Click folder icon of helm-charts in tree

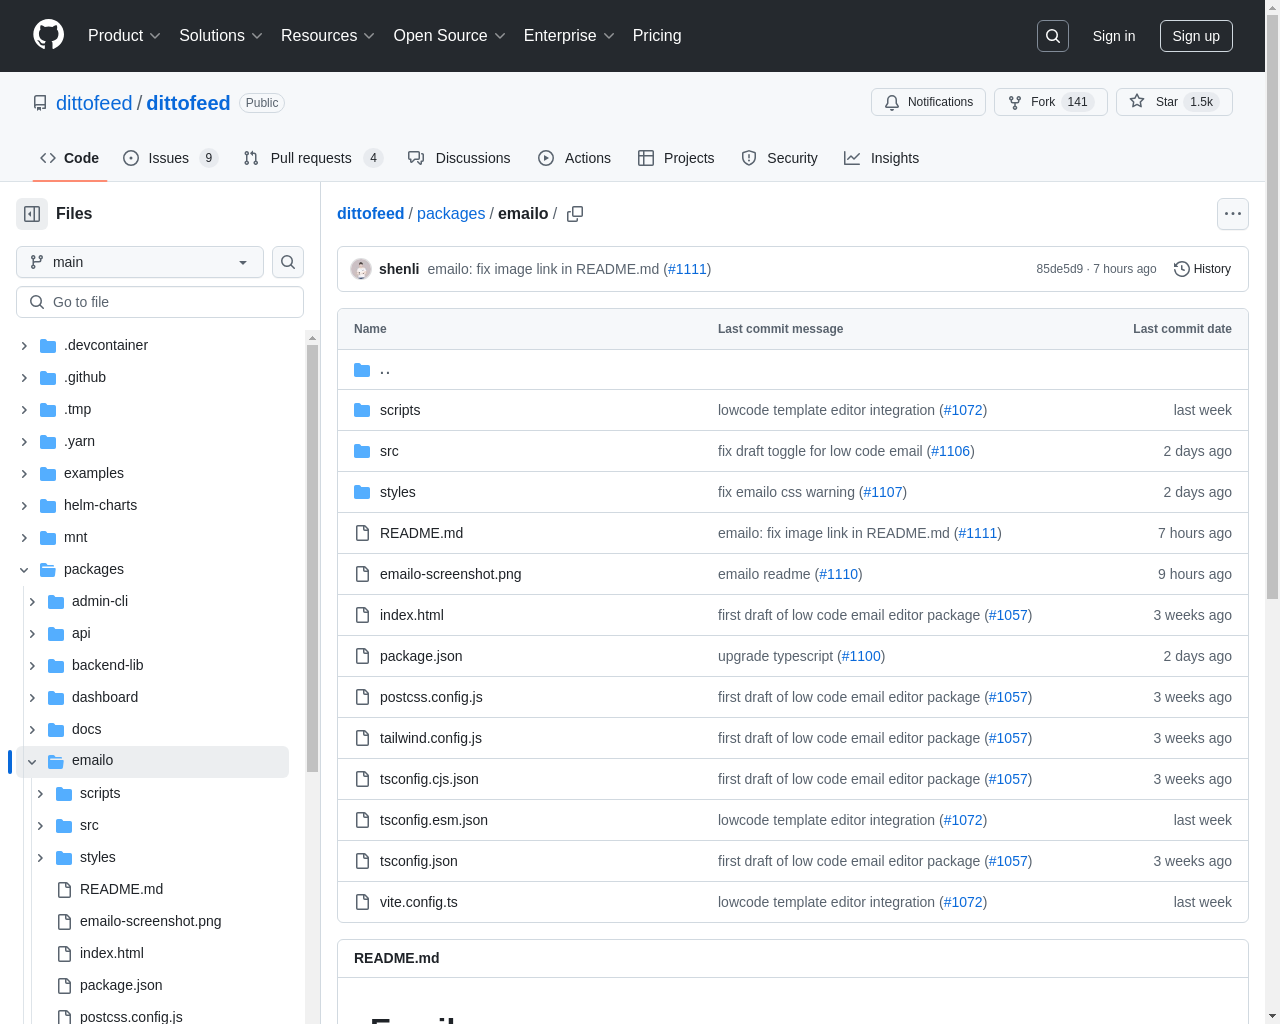(x=48, y=505)
